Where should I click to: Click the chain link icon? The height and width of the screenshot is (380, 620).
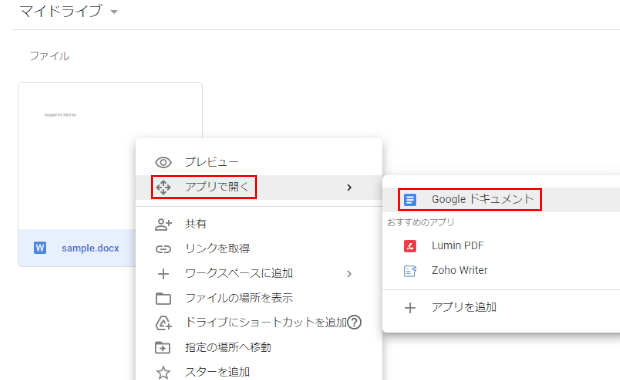point(163,249)
